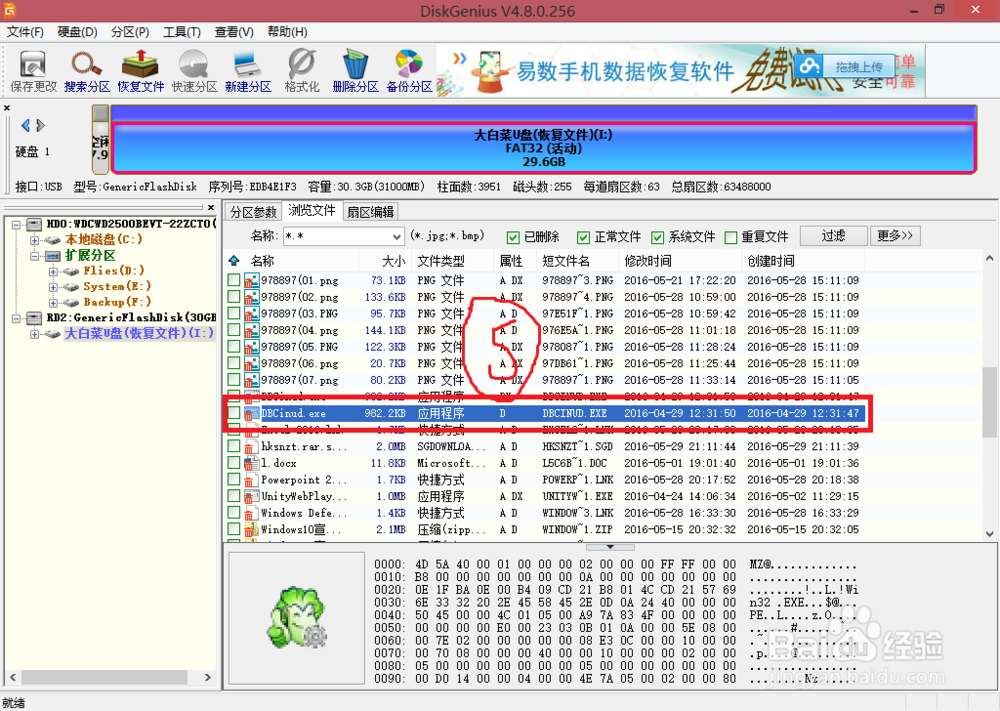This screenshot has width=1000, height=711.
Task: Click the Delete Partition (删除分区) toolbar icon
Action: tap(355, 70)
